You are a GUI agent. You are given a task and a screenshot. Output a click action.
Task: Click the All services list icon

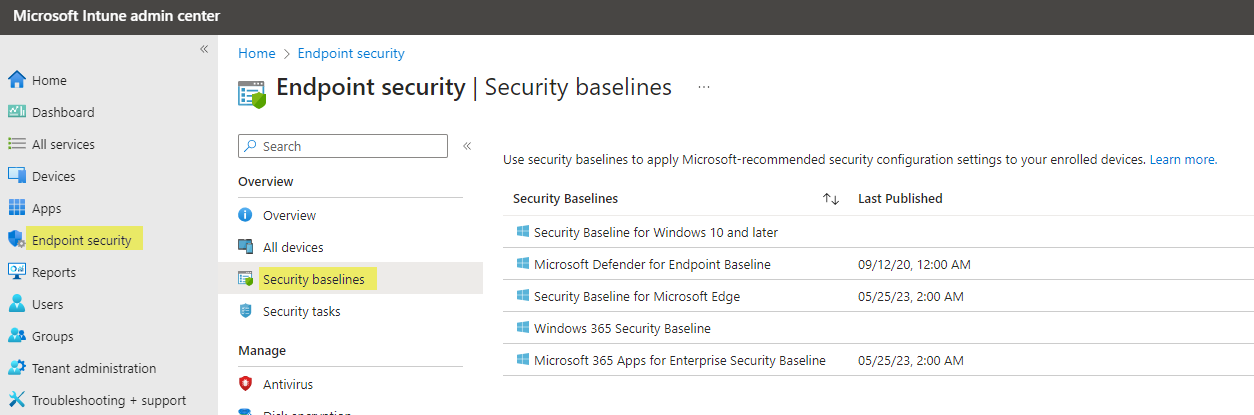pyautogui.click(x=16, y=144)
